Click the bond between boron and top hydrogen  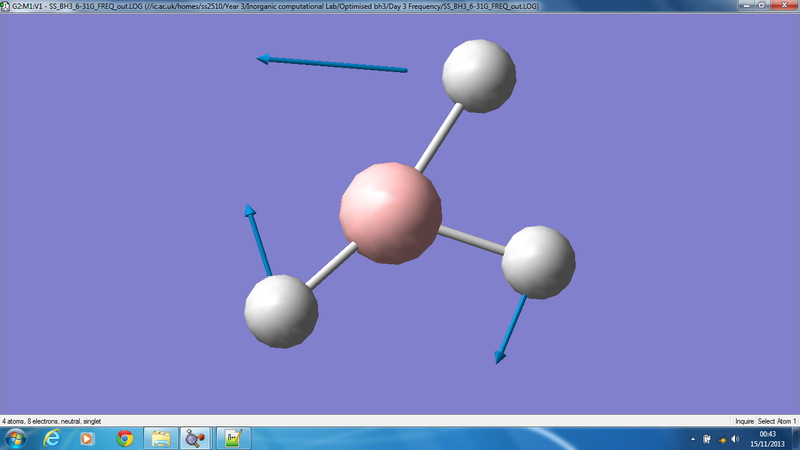(439, 138)
